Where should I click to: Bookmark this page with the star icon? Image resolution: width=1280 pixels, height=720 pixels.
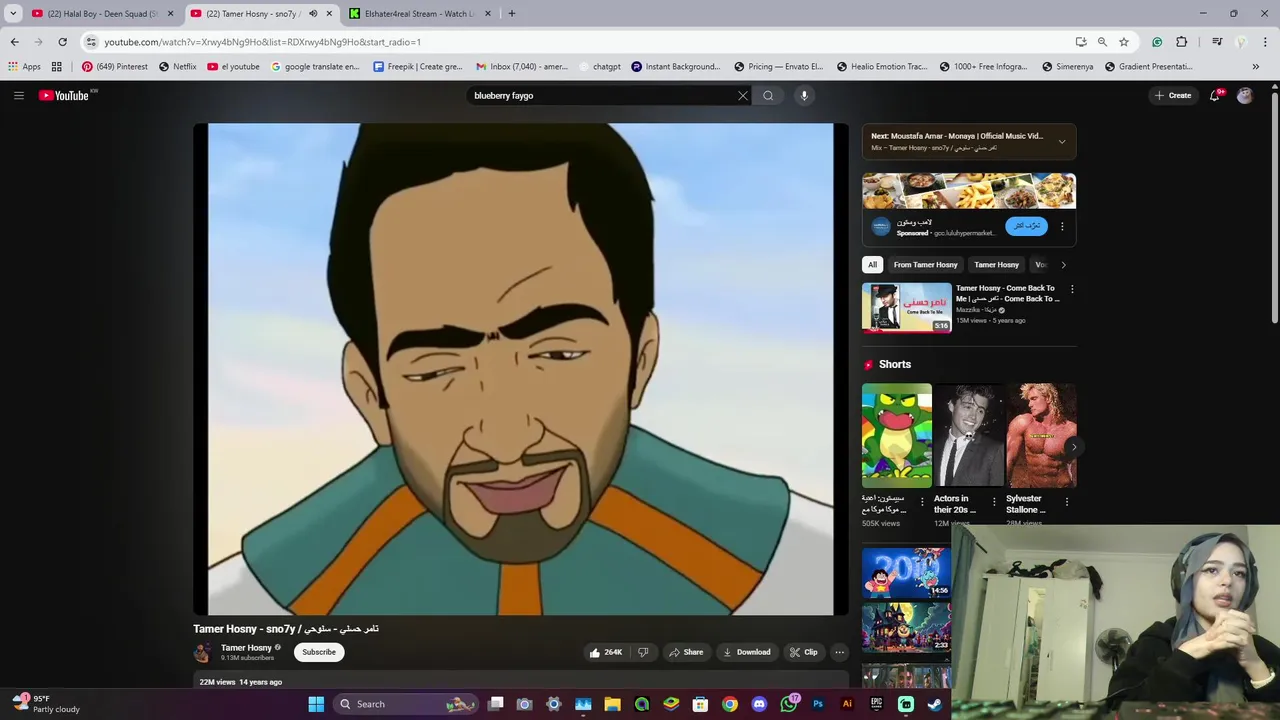coord(1124,42)
